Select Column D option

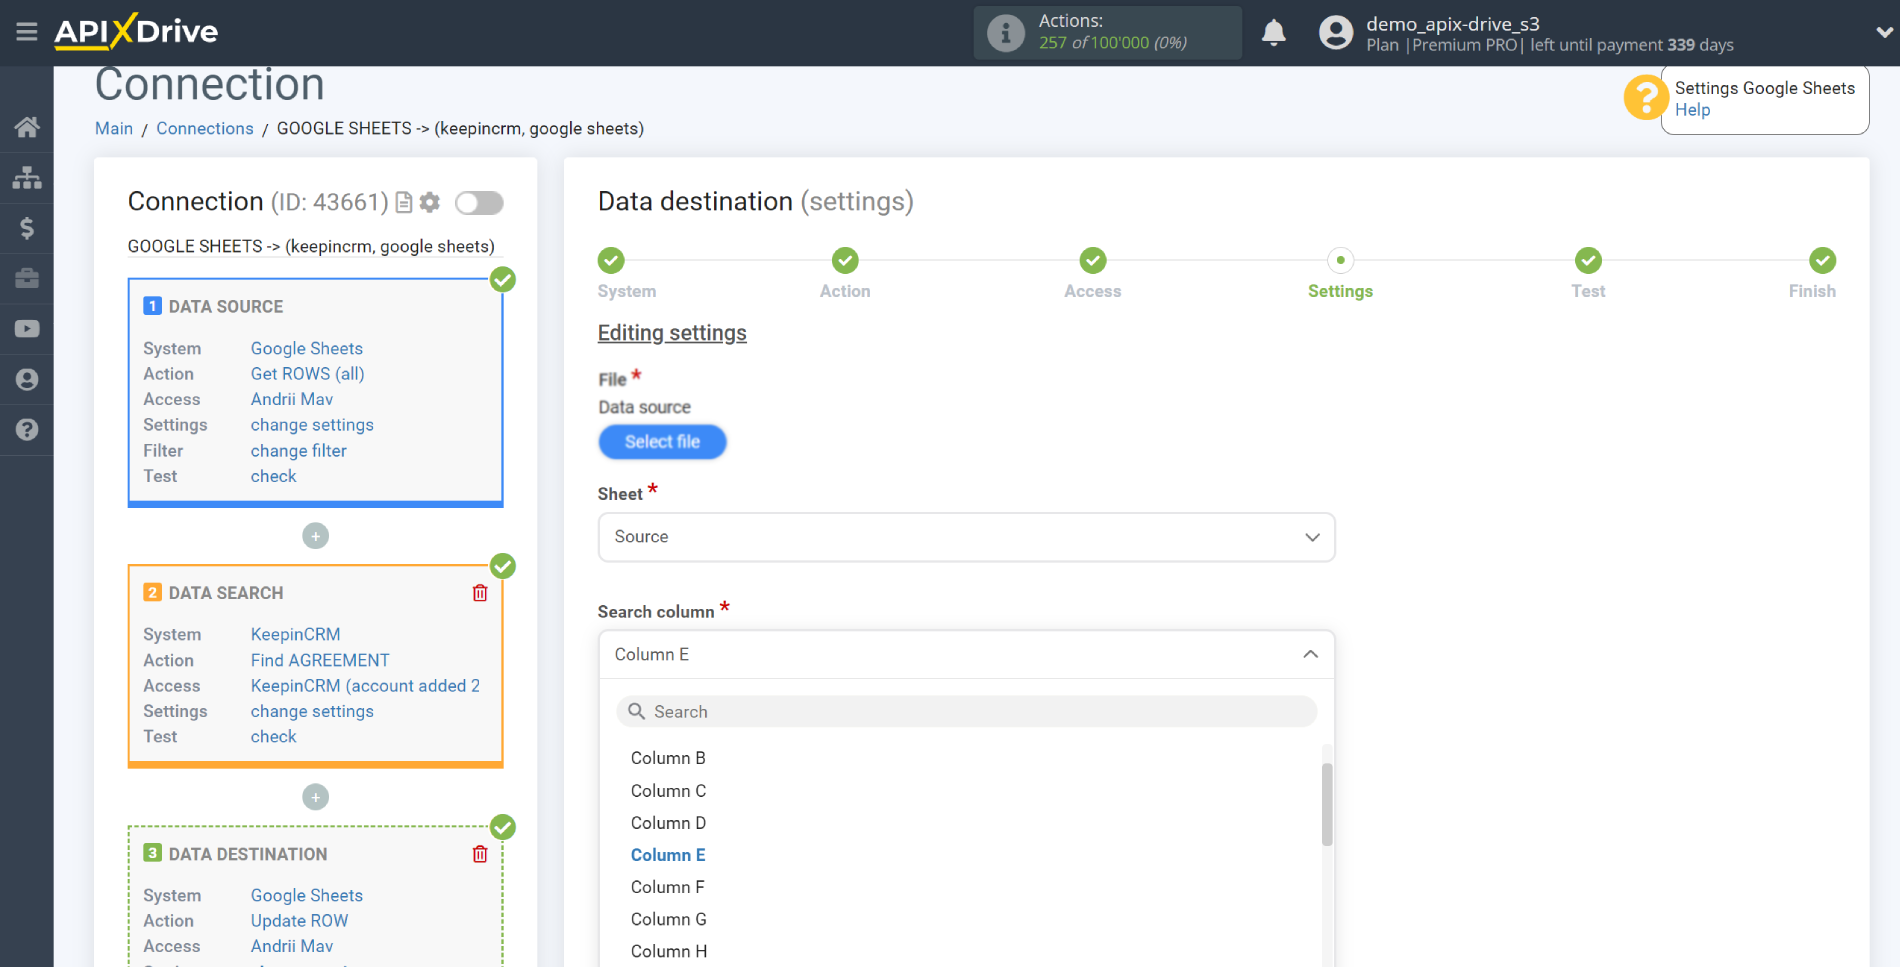668,823
